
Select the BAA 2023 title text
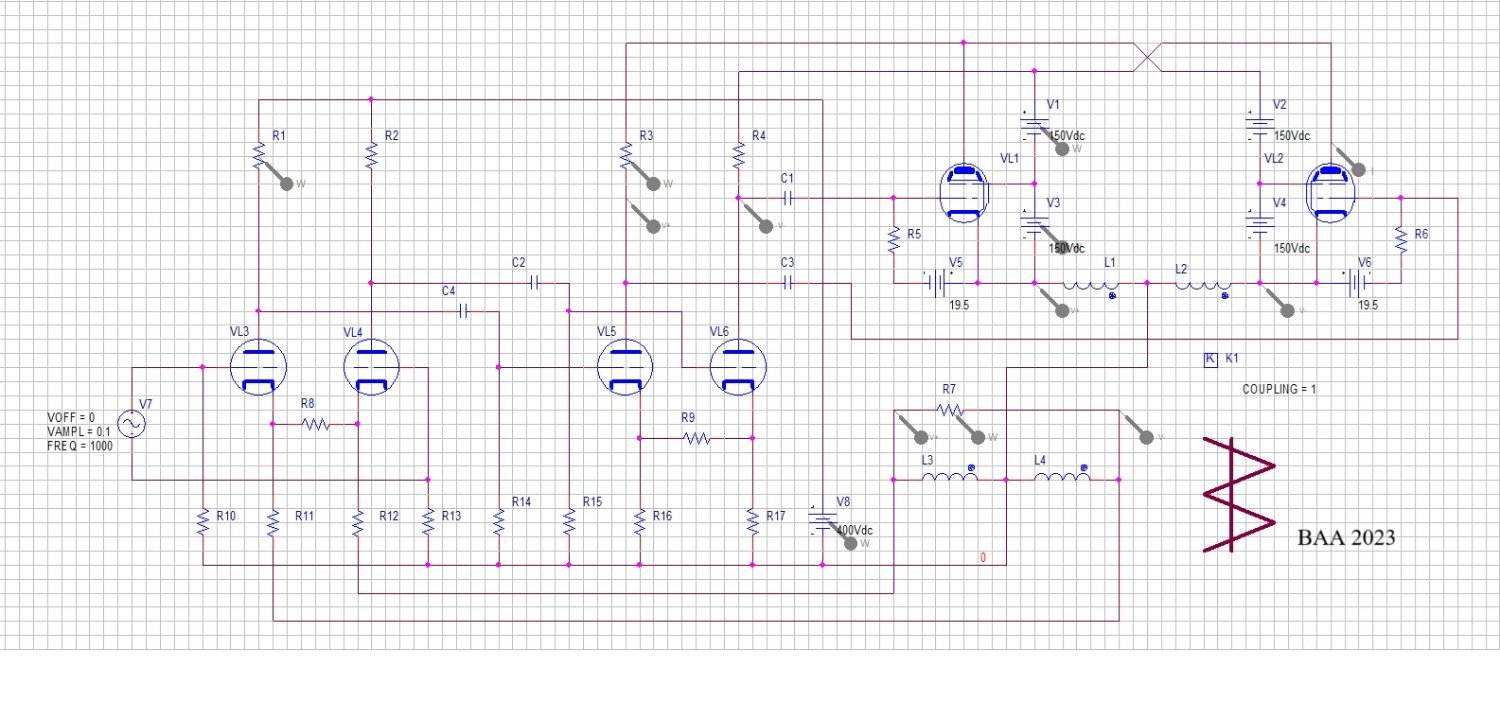click(1345, 538)
